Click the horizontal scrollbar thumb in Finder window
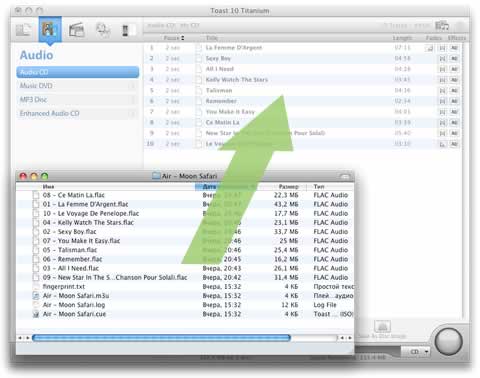This screenshot has height=378, width=480. pyautogui.click(x=161, y=338)
